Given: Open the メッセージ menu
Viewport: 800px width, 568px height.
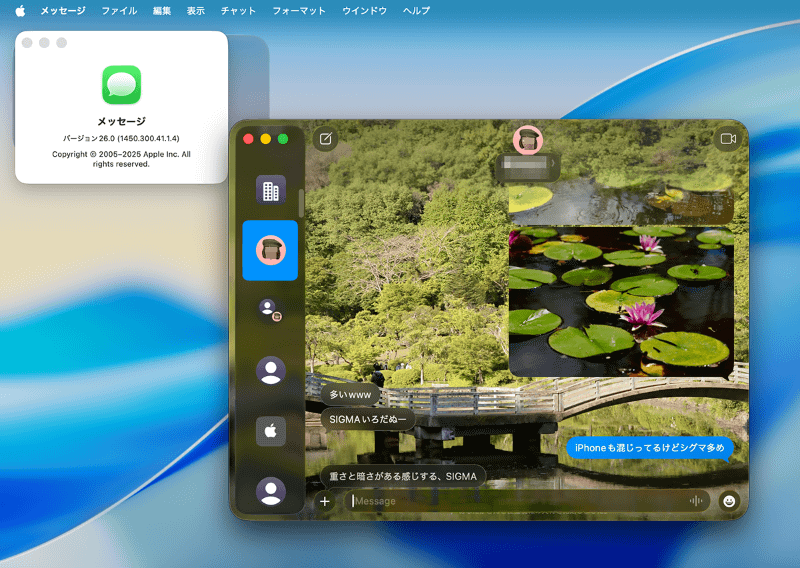Looking at the screenshot, I should click(63, 11).
